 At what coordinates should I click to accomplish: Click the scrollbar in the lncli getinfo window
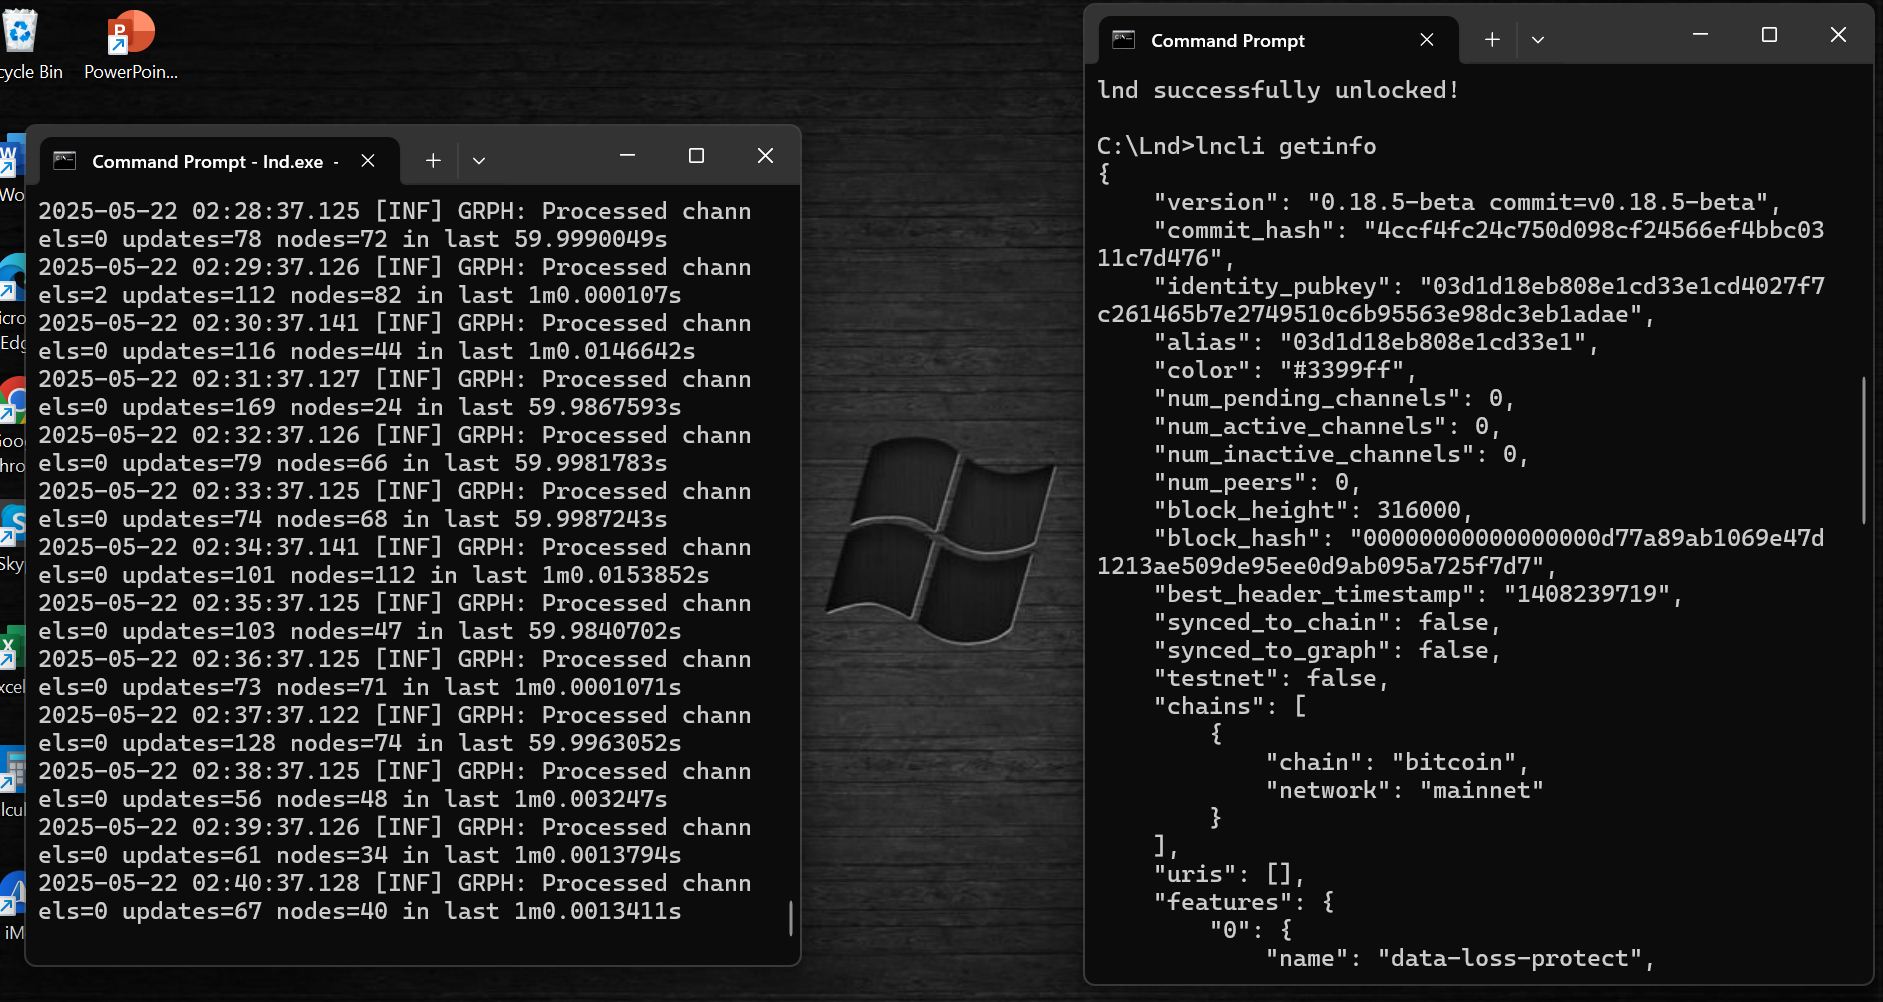1863,450
